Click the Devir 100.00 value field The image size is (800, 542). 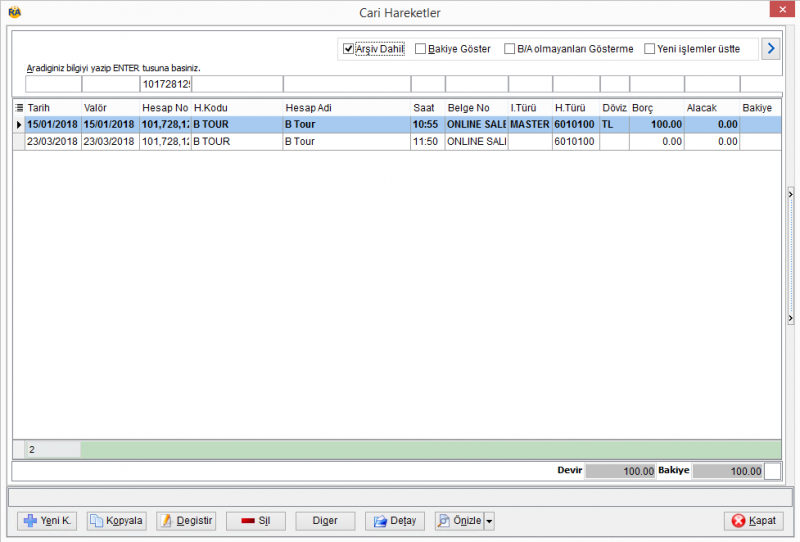(620, 471)
